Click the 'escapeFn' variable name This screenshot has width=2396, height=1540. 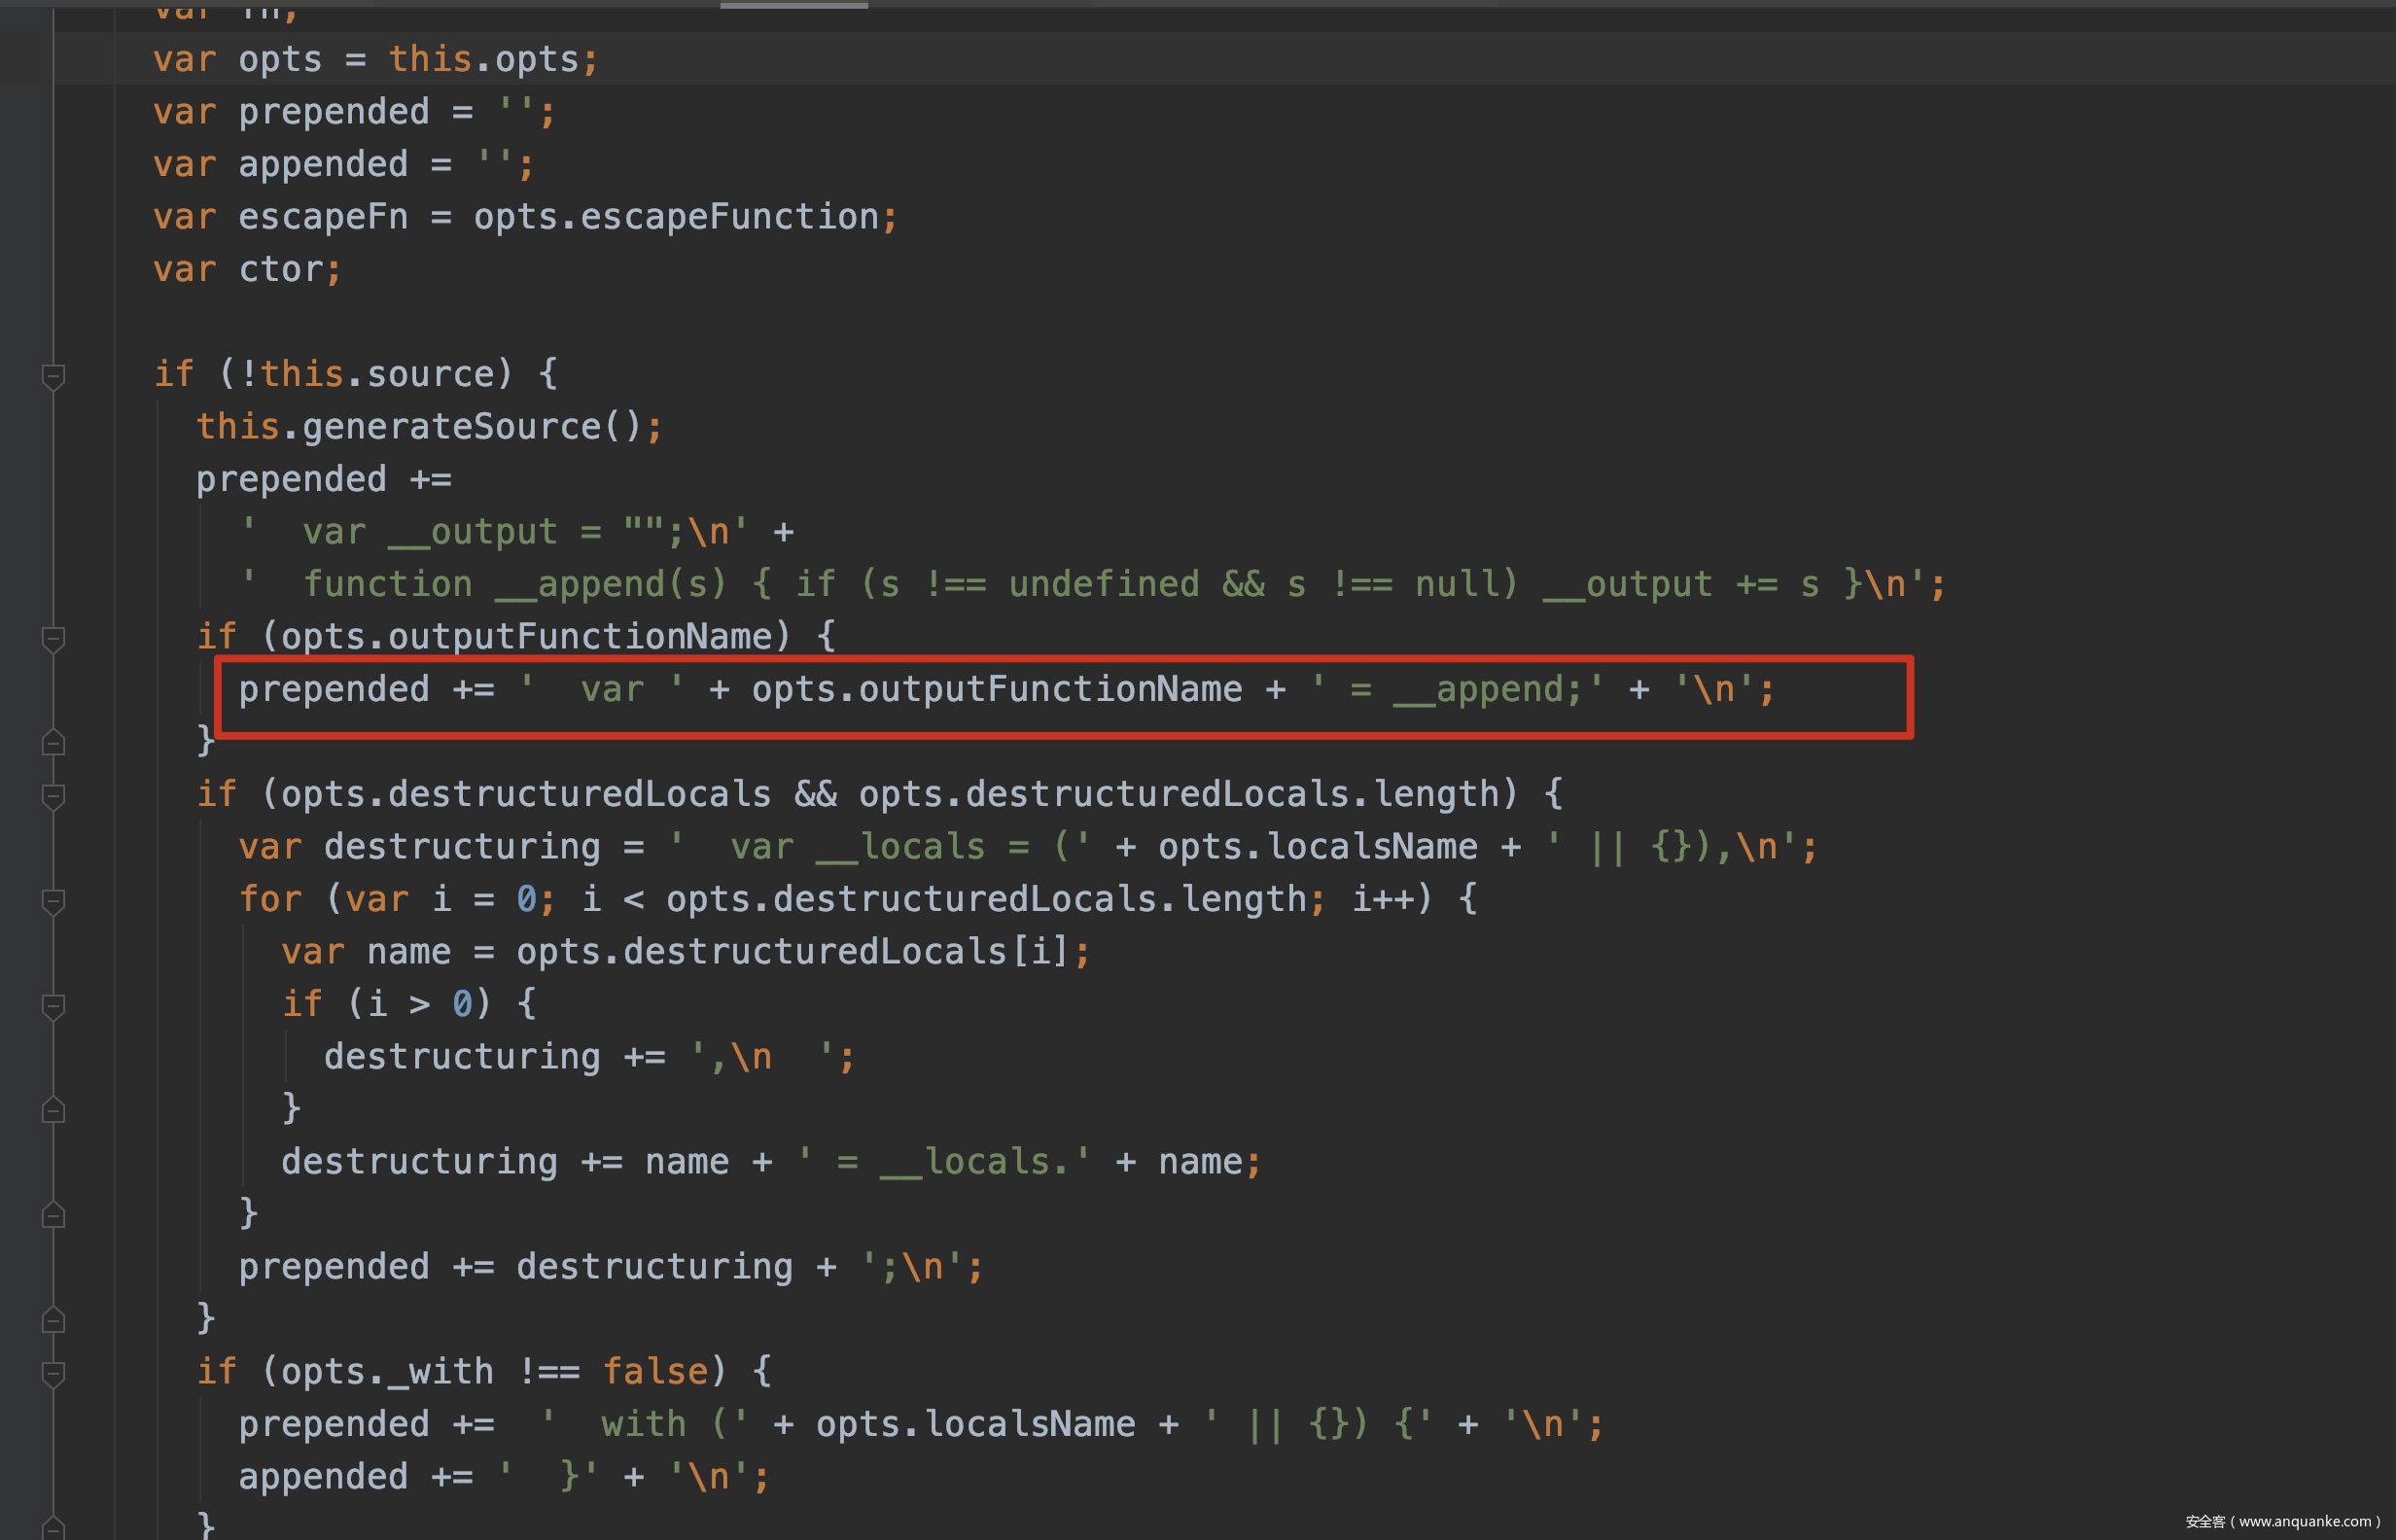coord(322,217)
